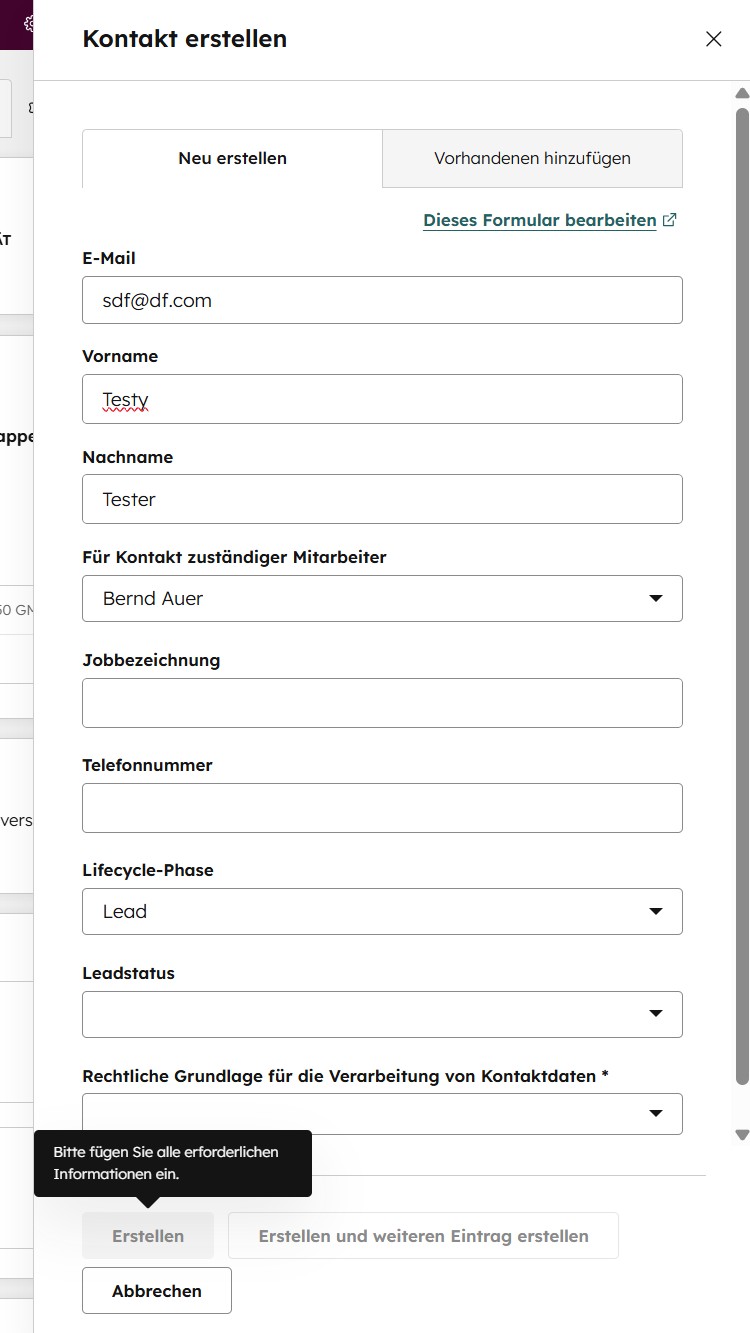Close the Kontakt erstellen panel

click(x=713, y=39)
